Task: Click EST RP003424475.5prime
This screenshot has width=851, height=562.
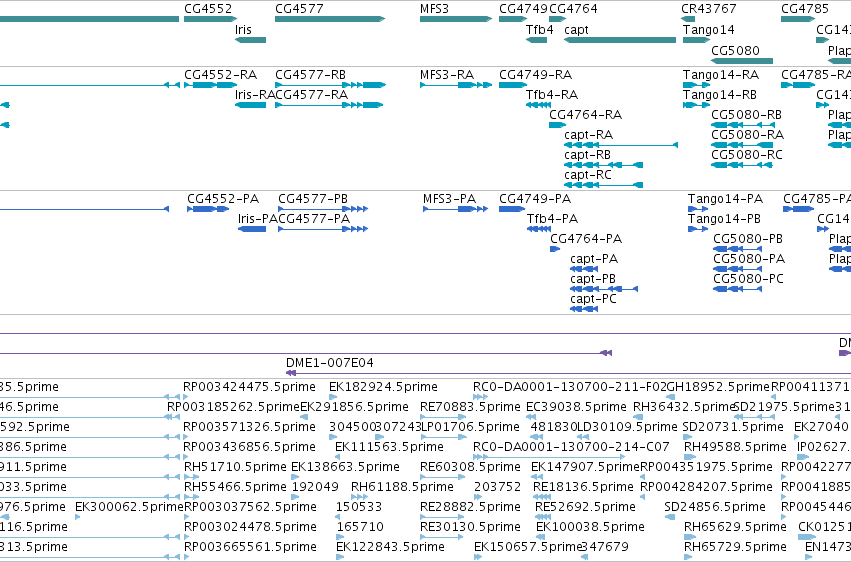Action: (x=249, y=387)
